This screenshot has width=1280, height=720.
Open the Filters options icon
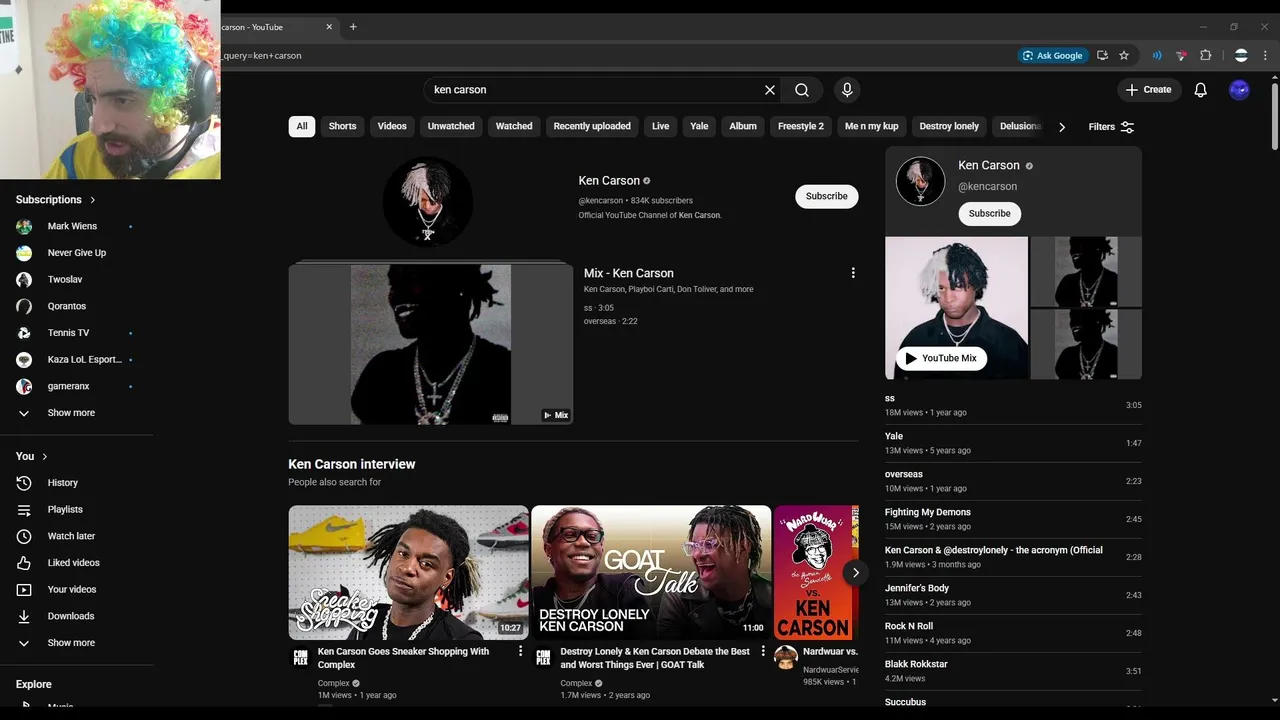1127,127
